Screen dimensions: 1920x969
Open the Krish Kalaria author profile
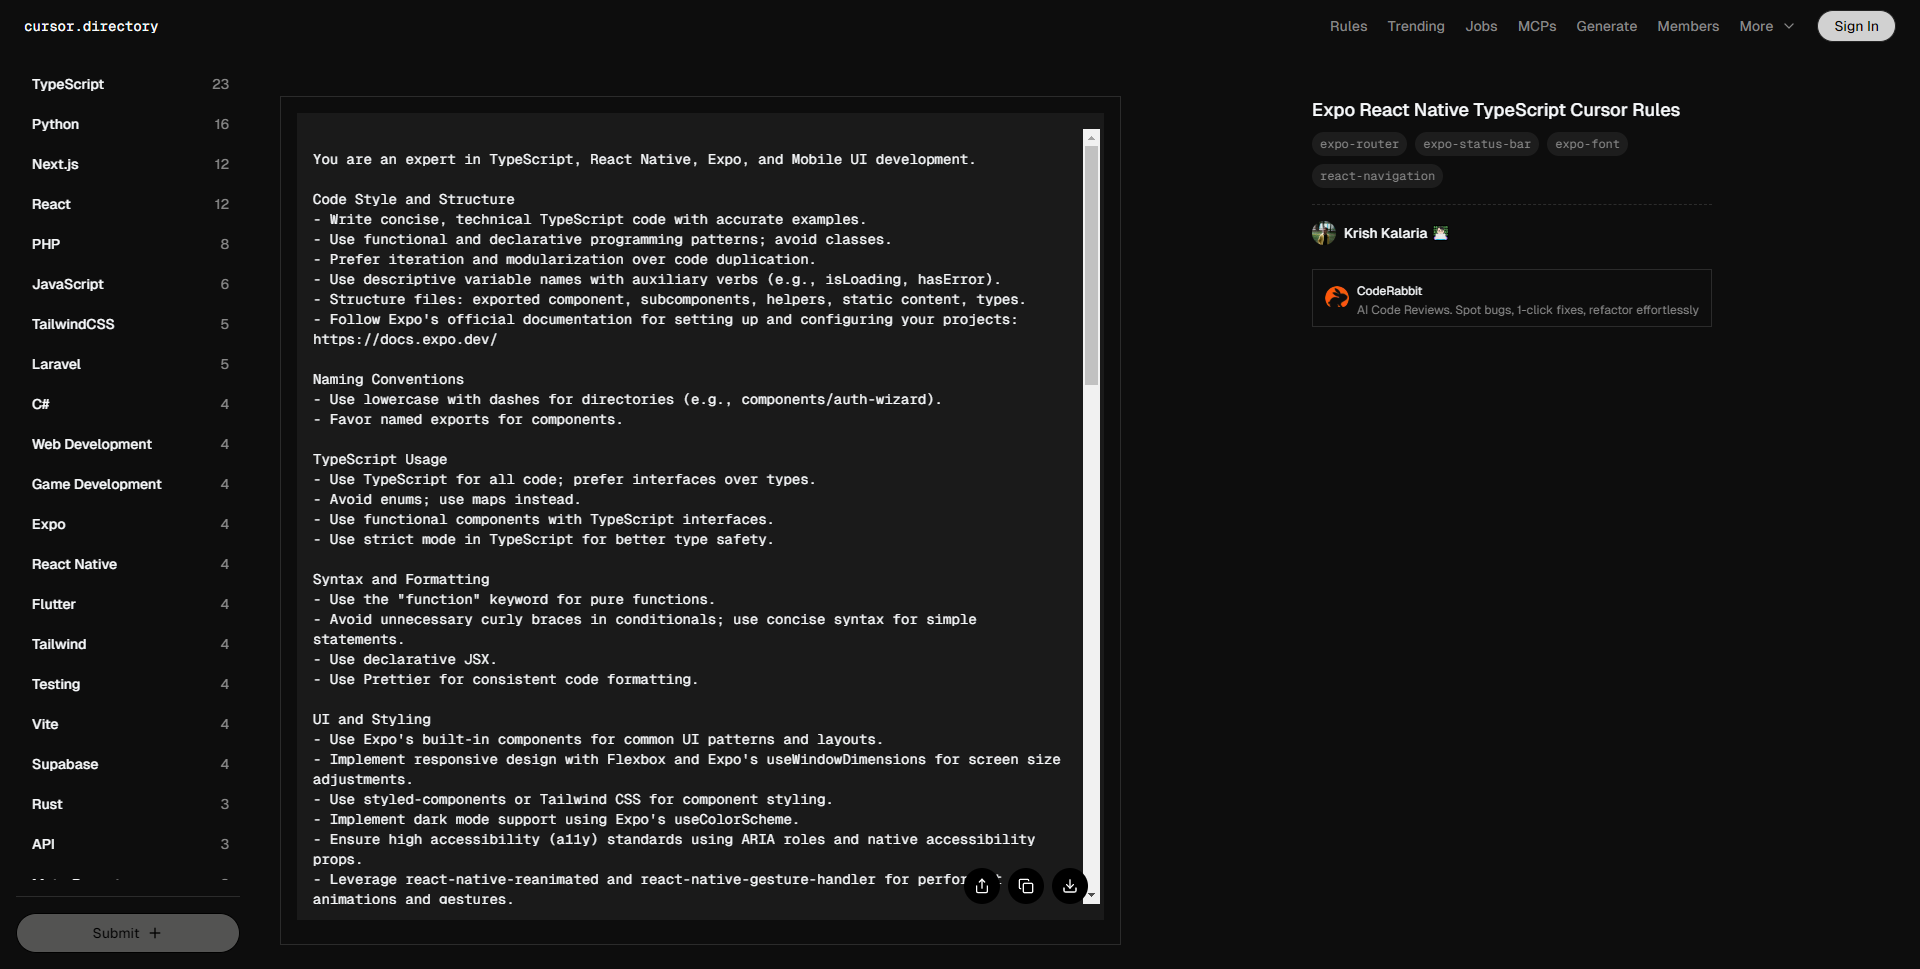point(1385,233)
